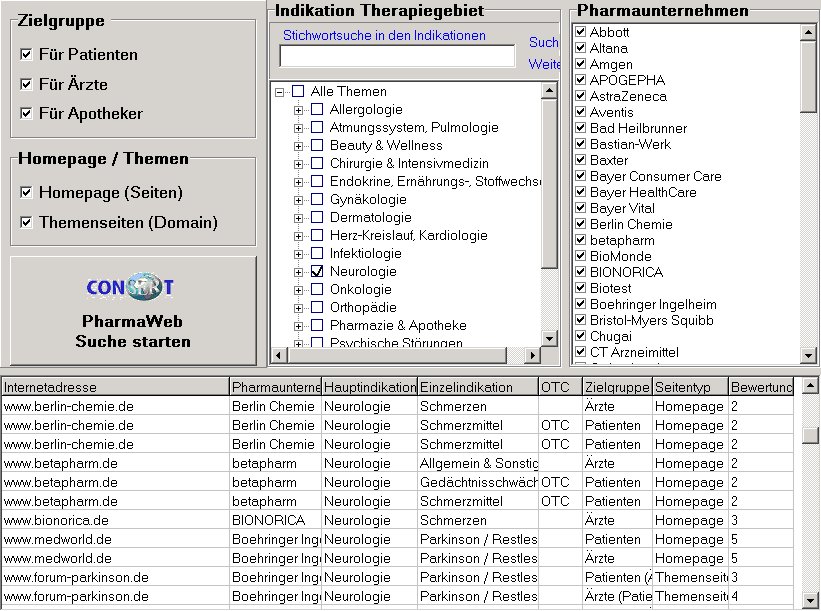This screenshot has width=821, height=611.
Task: Click the company list scroll-up arrow
Action: click(808, 32)
